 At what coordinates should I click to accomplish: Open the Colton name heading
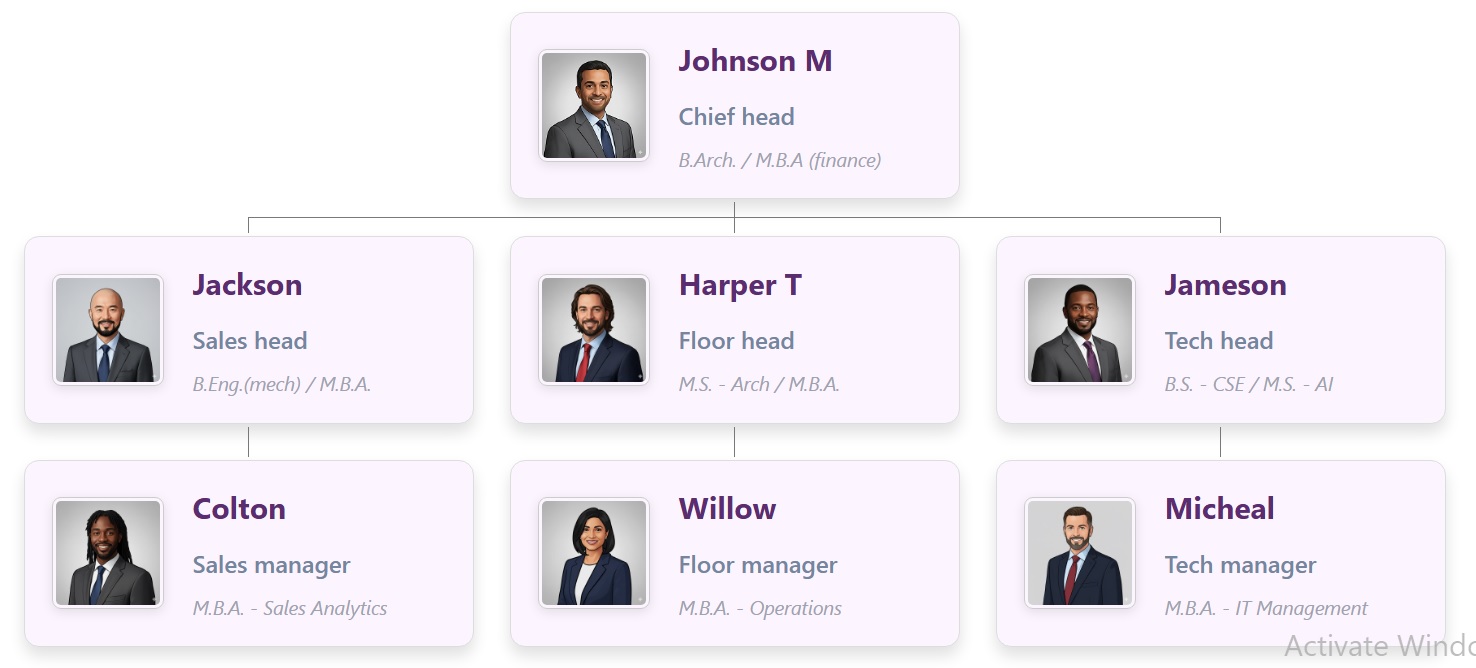pos(239,509)
